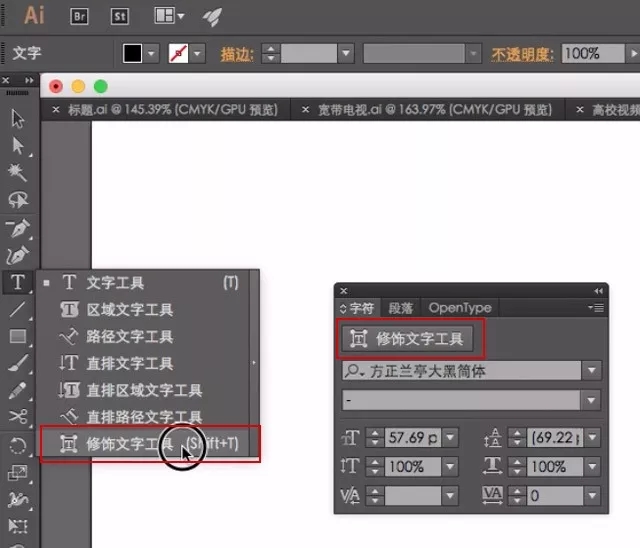Click the 修饰文字工具 button in character panel
The width and height of the screenshot is (640, 548).
pos(407,339)
